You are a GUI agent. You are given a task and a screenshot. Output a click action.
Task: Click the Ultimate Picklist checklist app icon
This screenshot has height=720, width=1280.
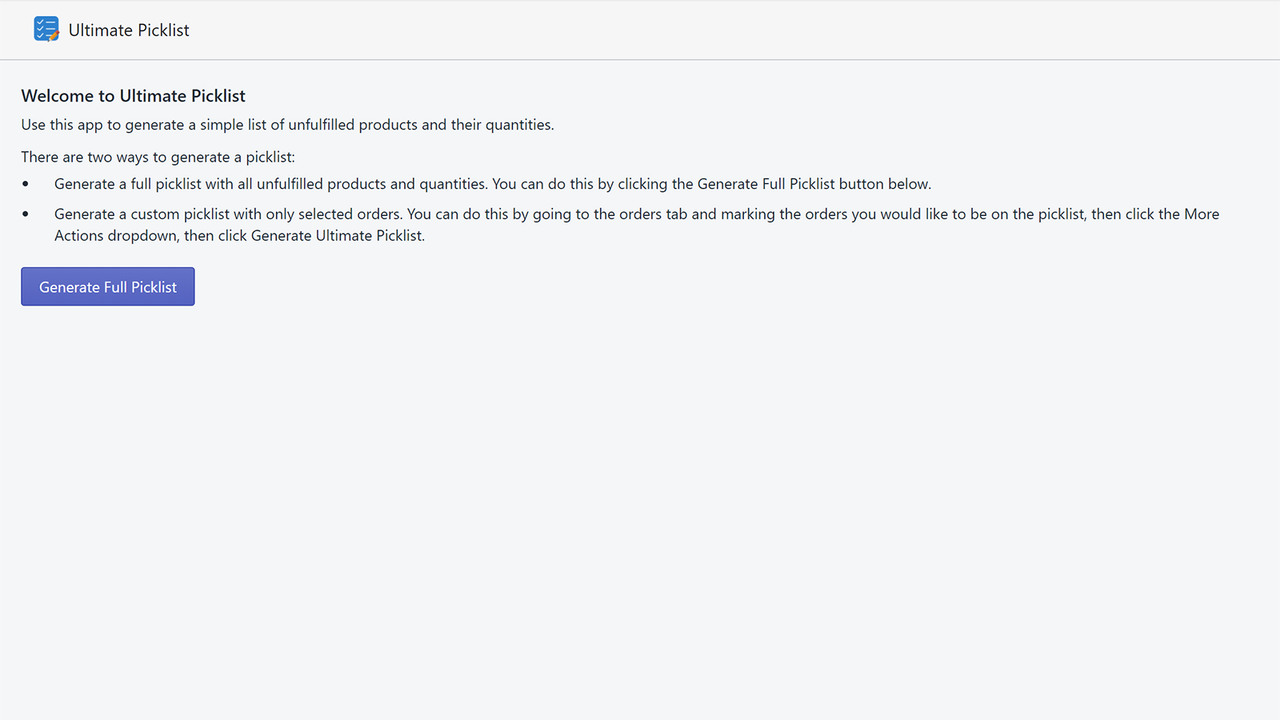[x=46, y=29]
